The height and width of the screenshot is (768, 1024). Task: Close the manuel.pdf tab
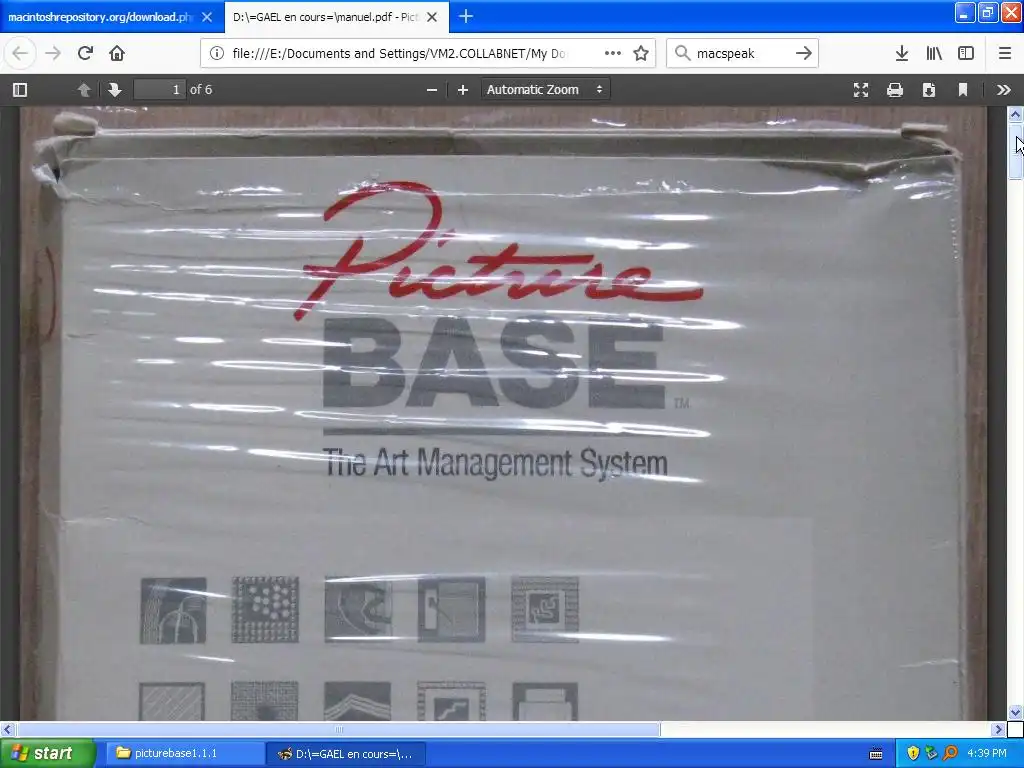click(432, 17)
